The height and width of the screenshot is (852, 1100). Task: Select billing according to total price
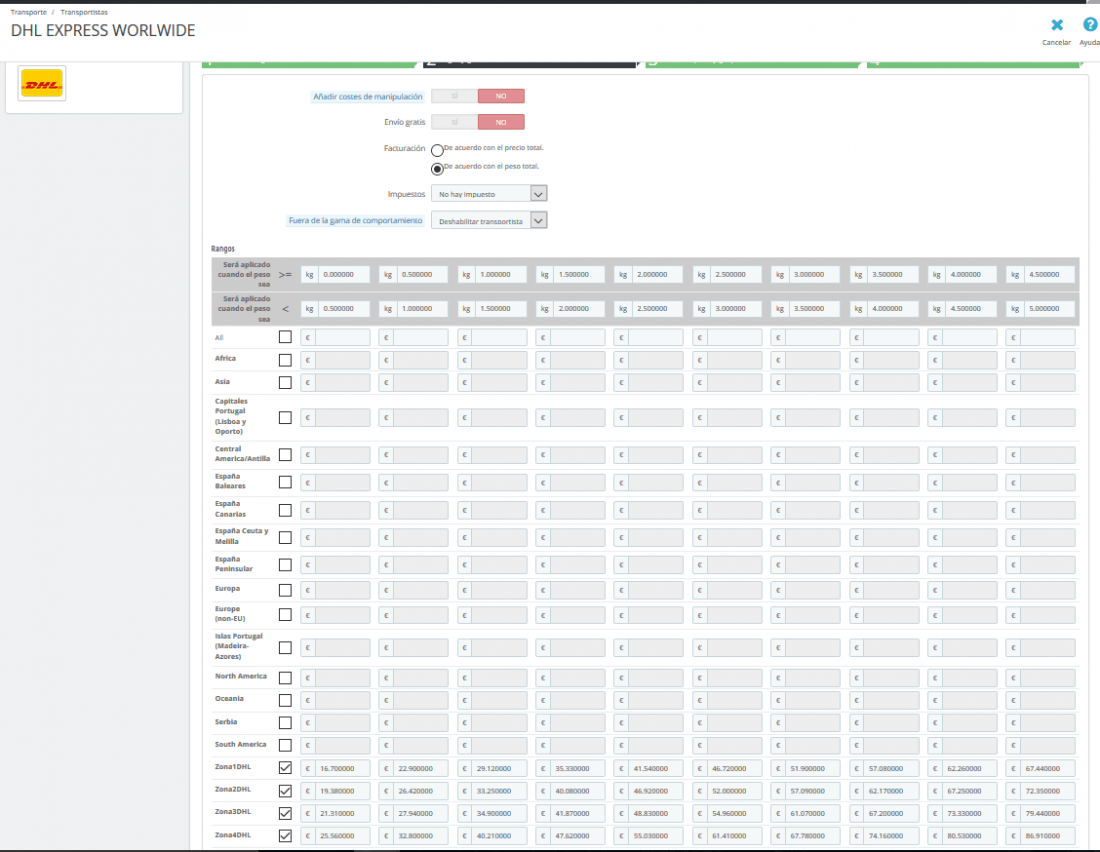(x=437, y=150)
